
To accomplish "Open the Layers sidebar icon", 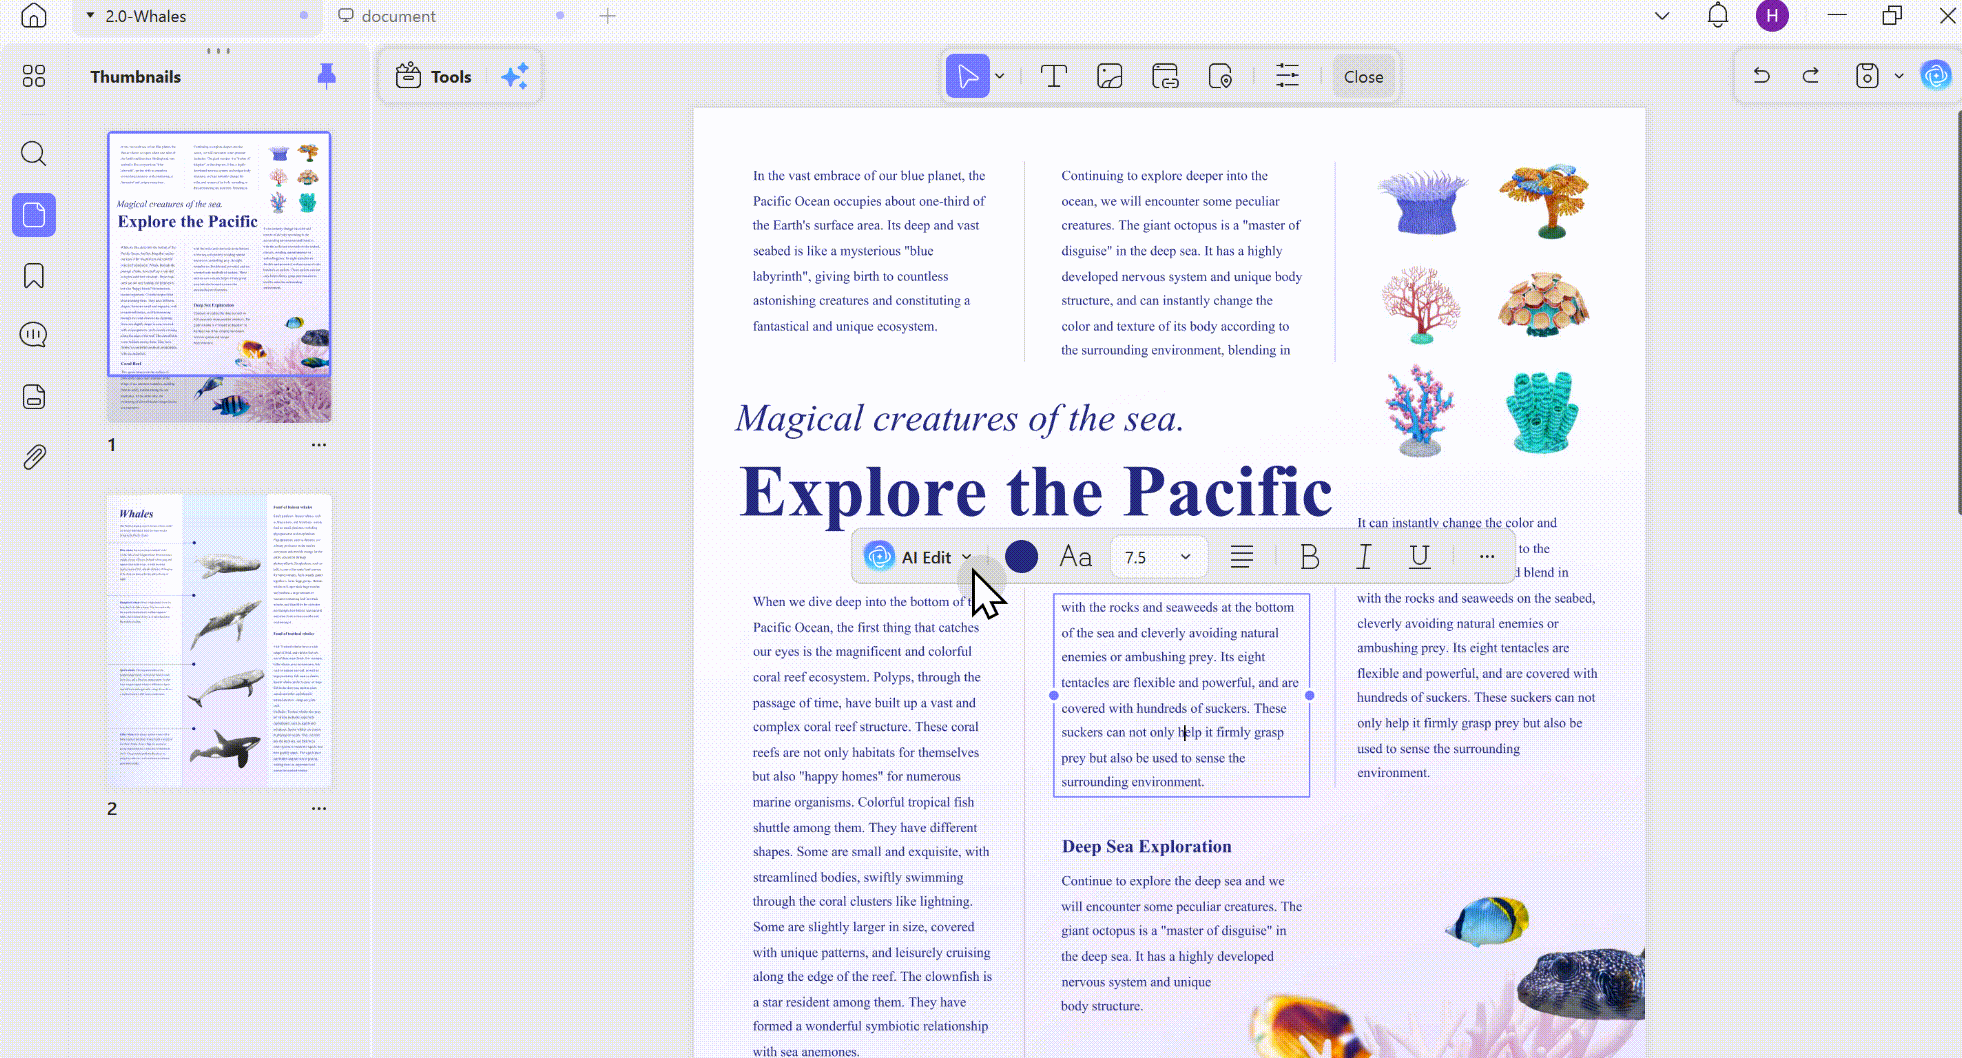I will [34, 397].
